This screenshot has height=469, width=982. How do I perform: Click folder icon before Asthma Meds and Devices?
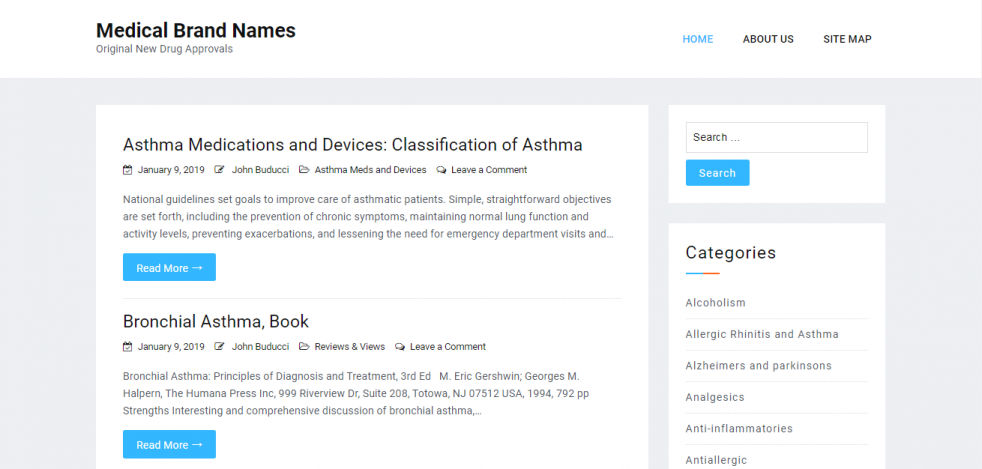(304, 170)
